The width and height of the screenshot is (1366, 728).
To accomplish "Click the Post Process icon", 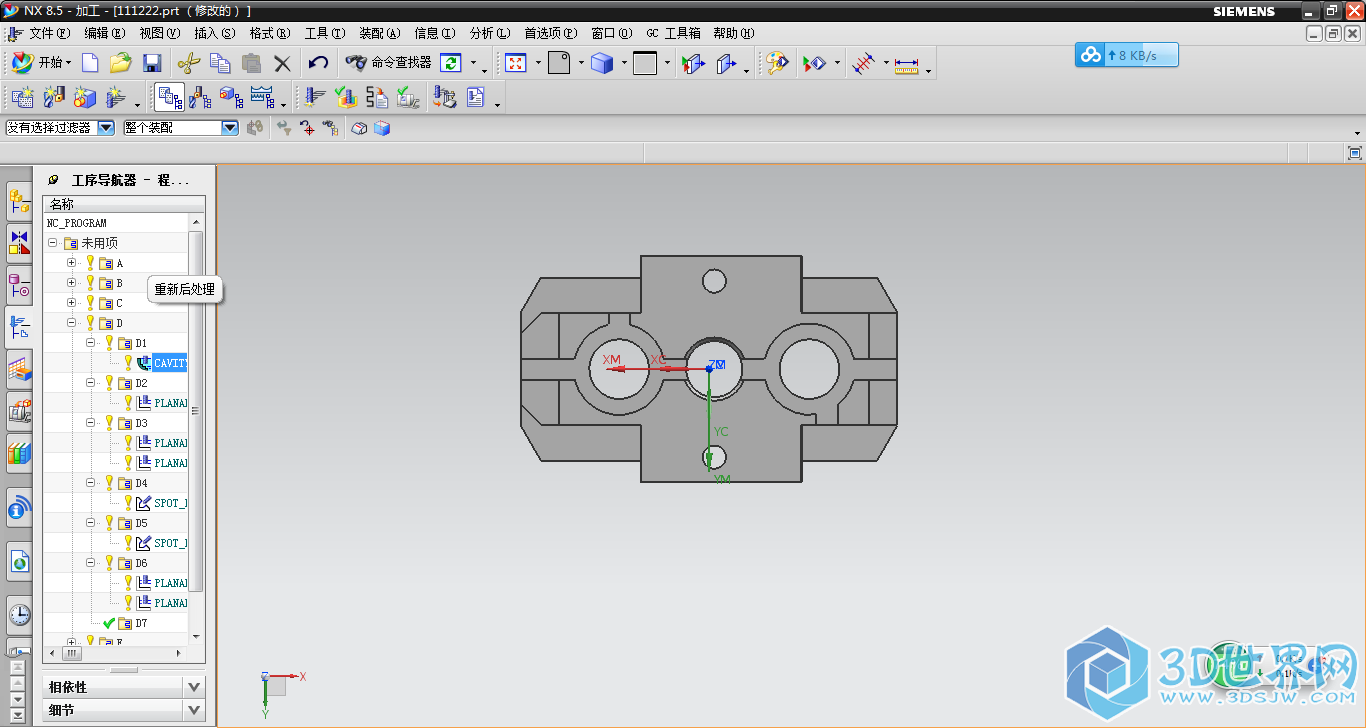I will click(445, 97).
